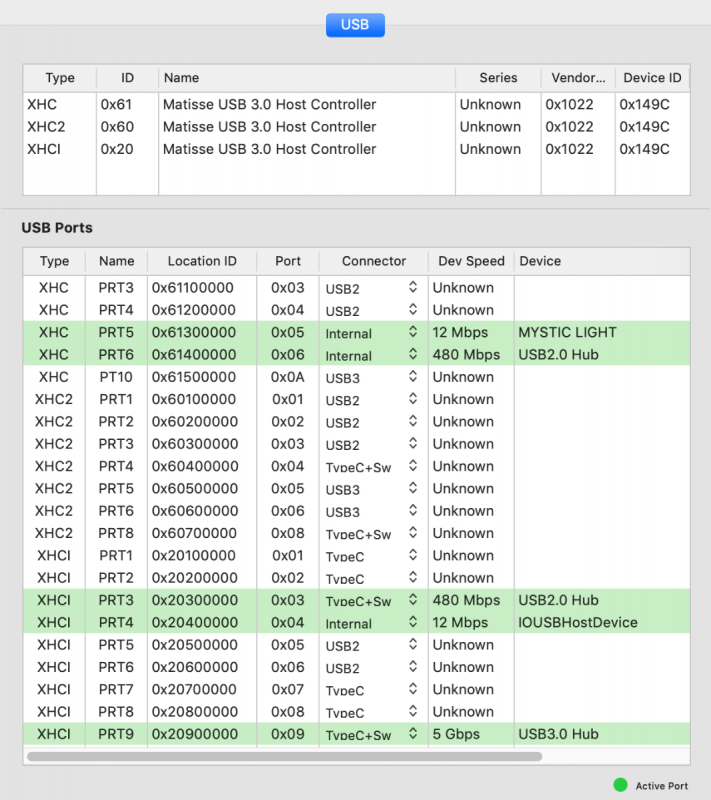The height and width of the screenshot is (800, 711).
Task: Click the green Active Port indicator dot
Action: [x=621, y=785]
